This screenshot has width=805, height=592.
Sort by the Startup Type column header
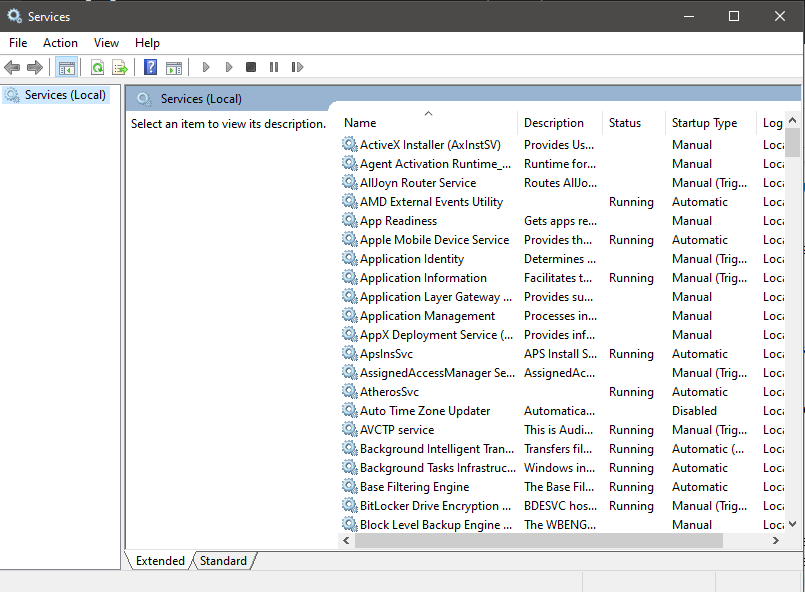tap(711, 123)
